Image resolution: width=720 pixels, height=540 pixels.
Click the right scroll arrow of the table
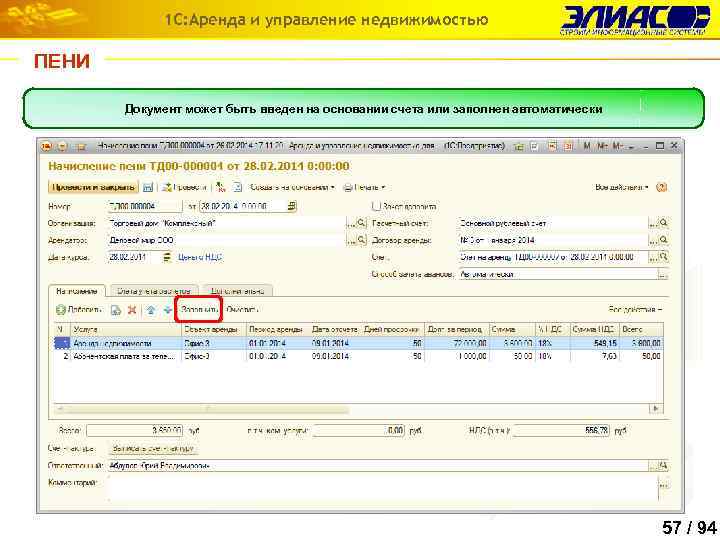tap(657, 408)
